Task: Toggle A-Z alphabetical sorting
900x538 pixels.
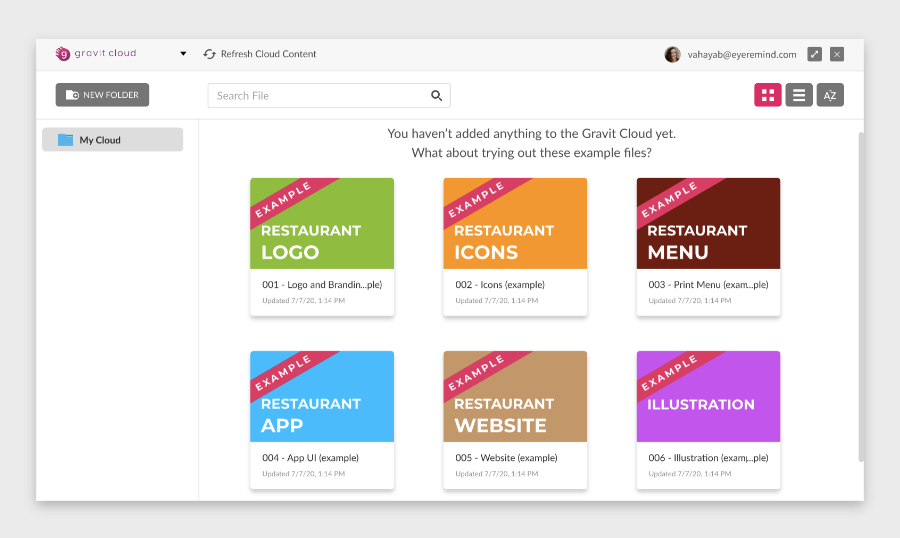Action: point(830,95)
